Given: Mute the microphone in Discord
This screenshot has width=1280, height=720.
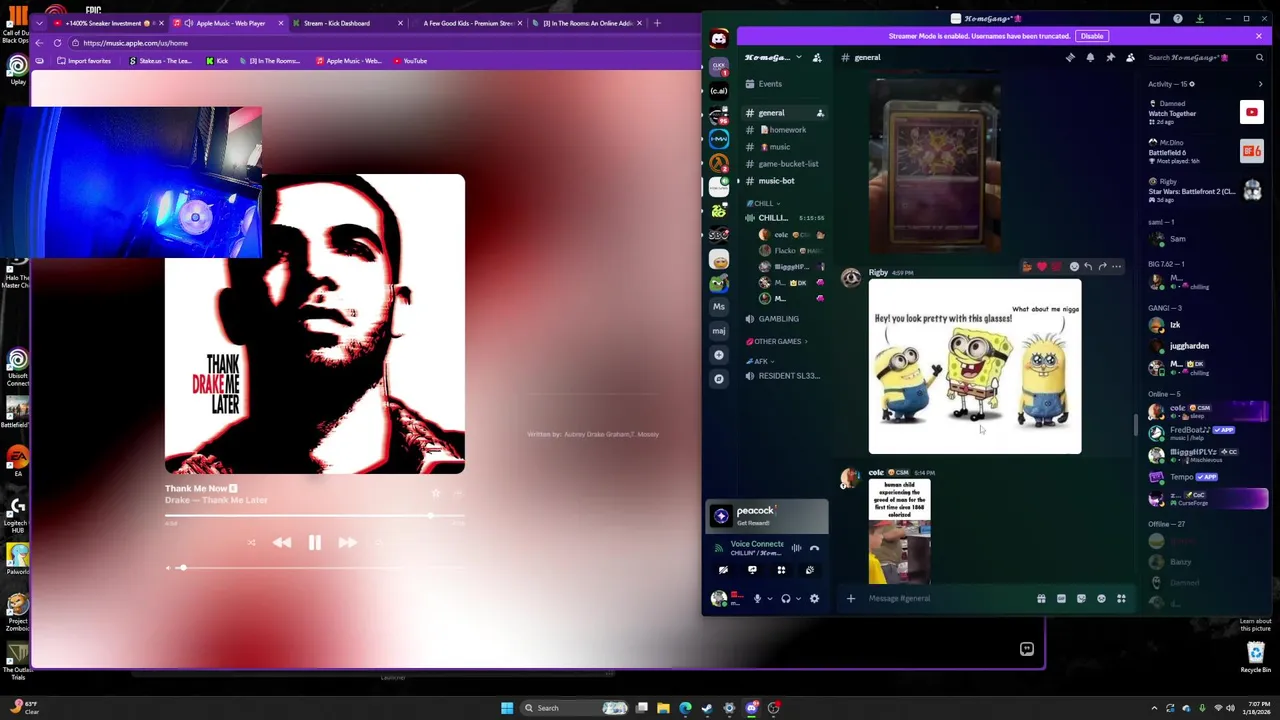Looking at the screenshot, I should coord(757,599).
